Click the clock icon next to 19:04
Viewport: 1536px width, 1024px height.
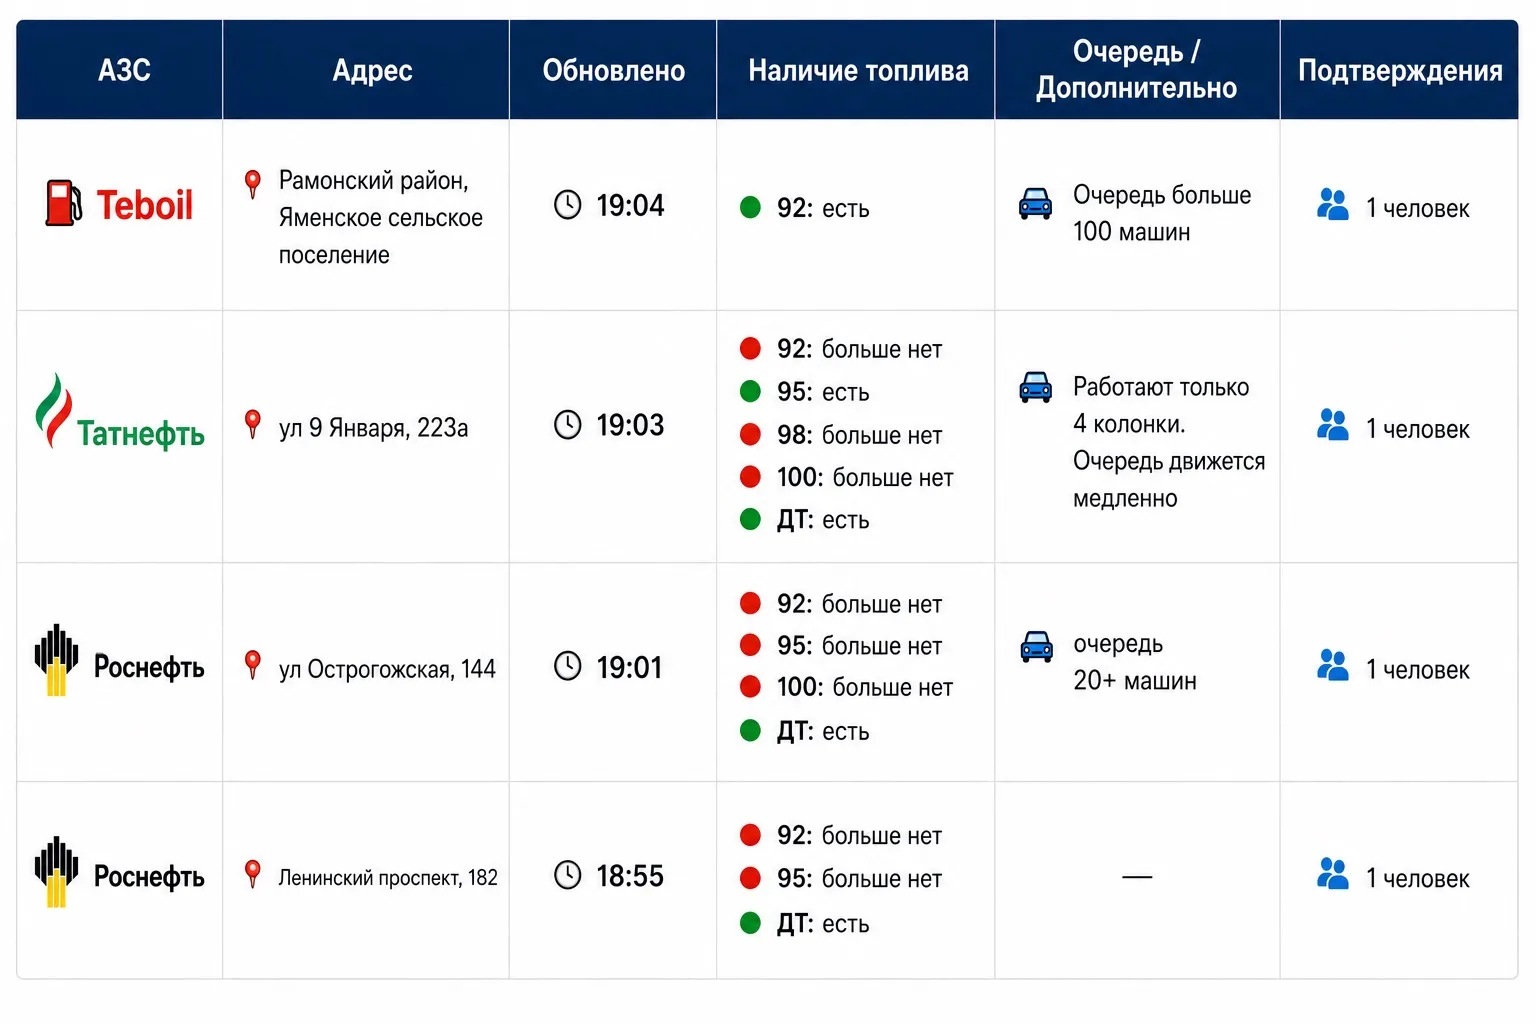[568, 205]
